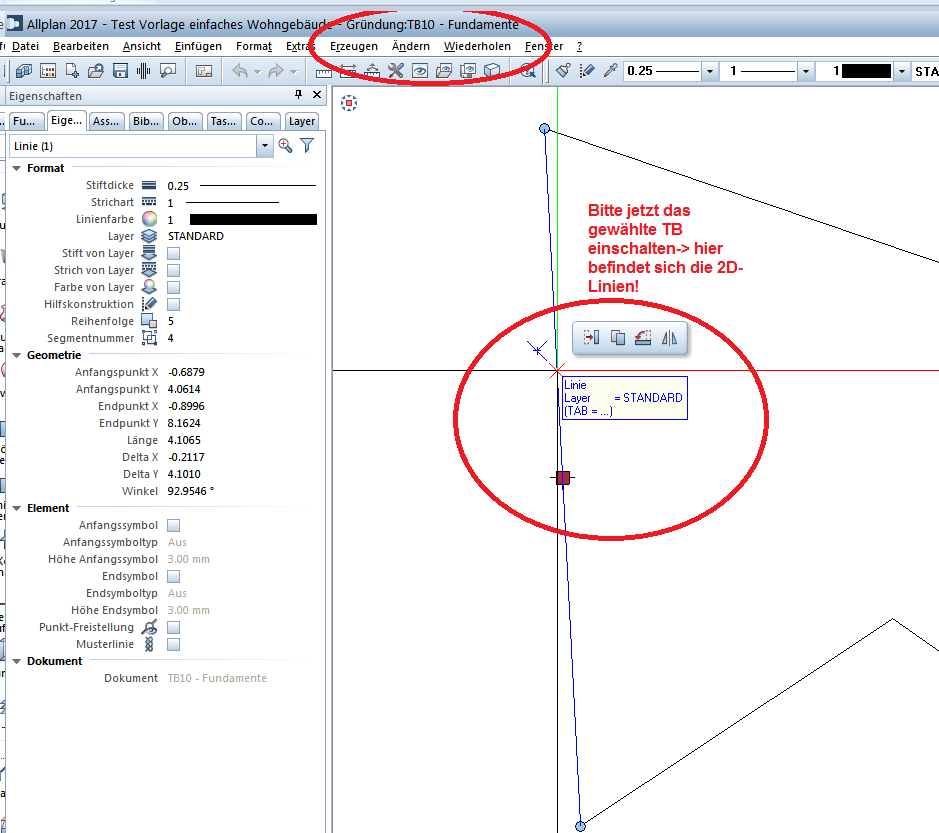Click the Länge value field 4.1065
The height and width of the screenshot is (833, 939).
(185, 440)
